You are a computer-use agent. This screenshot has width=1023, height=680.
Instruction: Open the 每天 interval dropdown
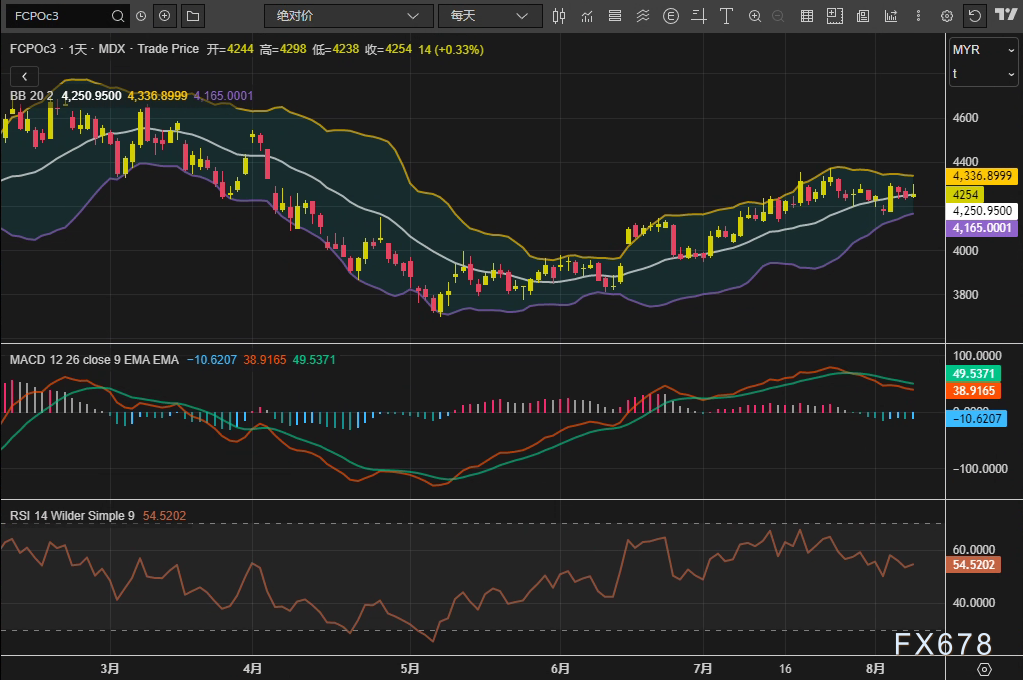(x=490, y=16)
